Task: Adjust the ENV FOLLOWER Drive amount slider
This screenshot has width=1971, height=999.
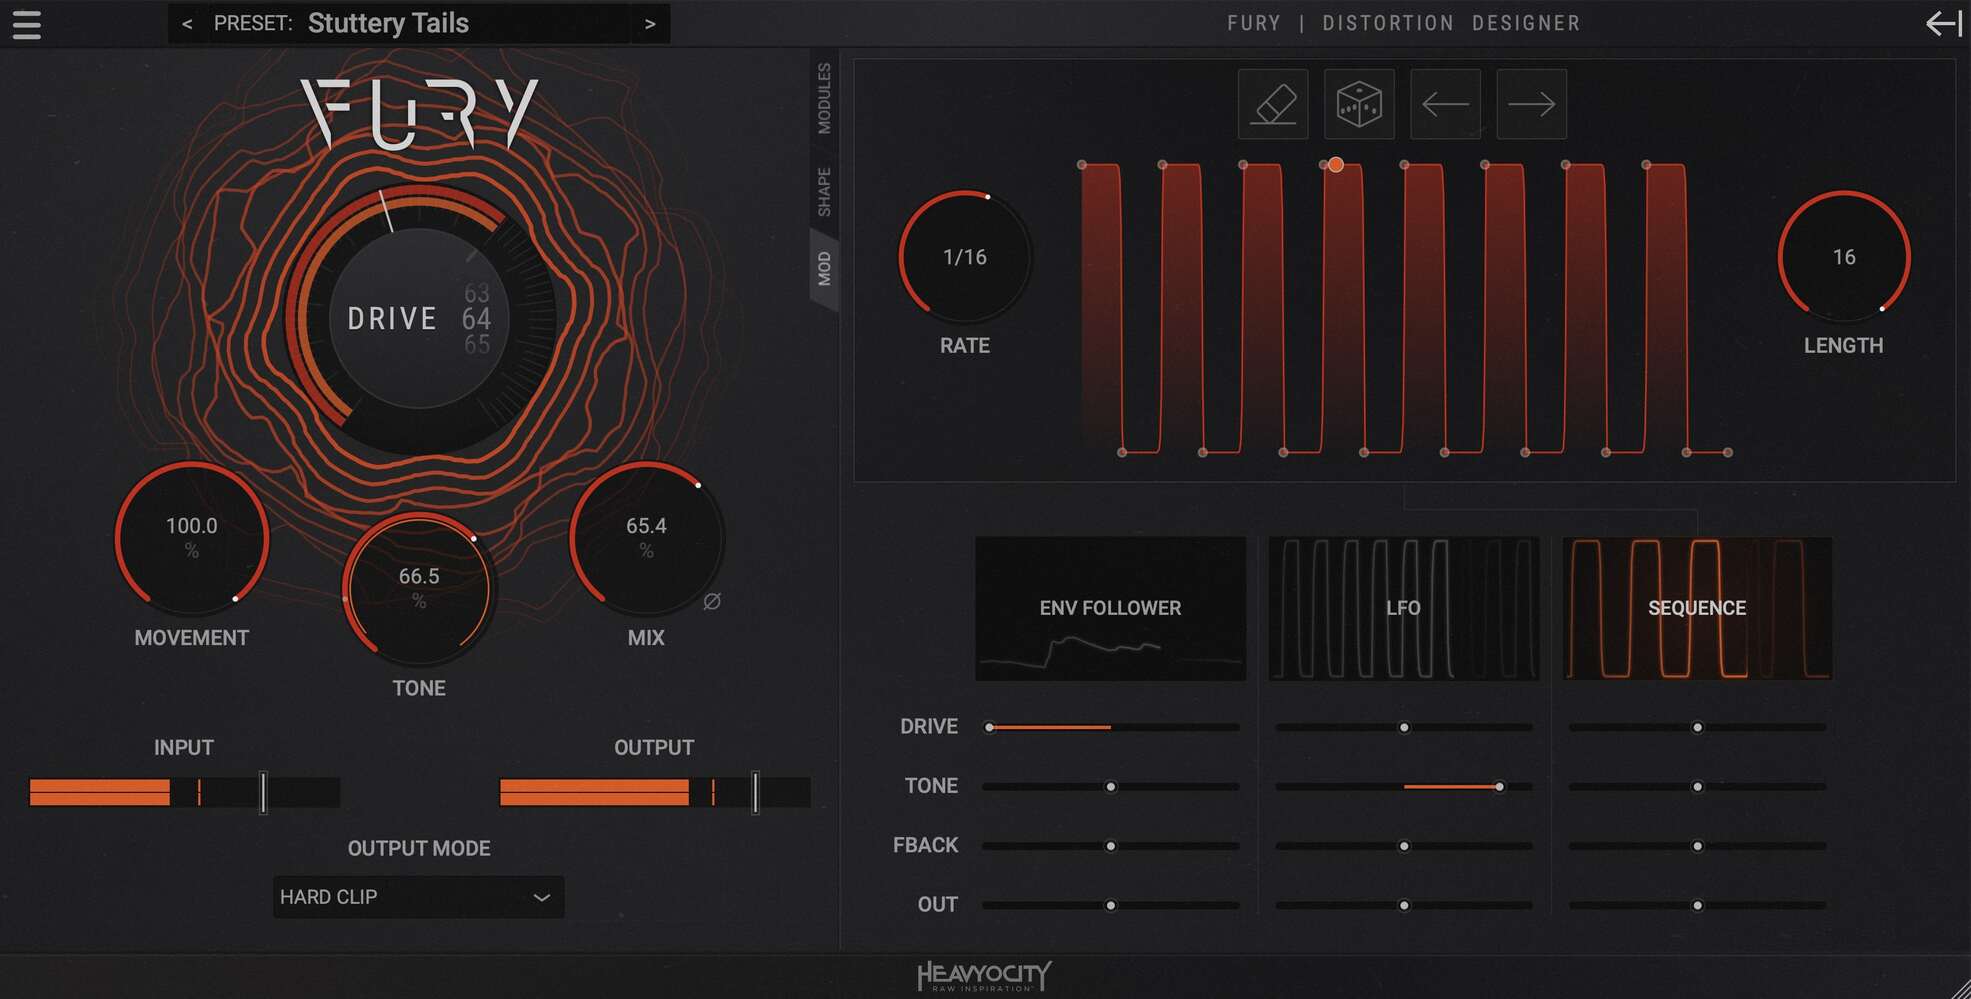Action: point(1109,727)
